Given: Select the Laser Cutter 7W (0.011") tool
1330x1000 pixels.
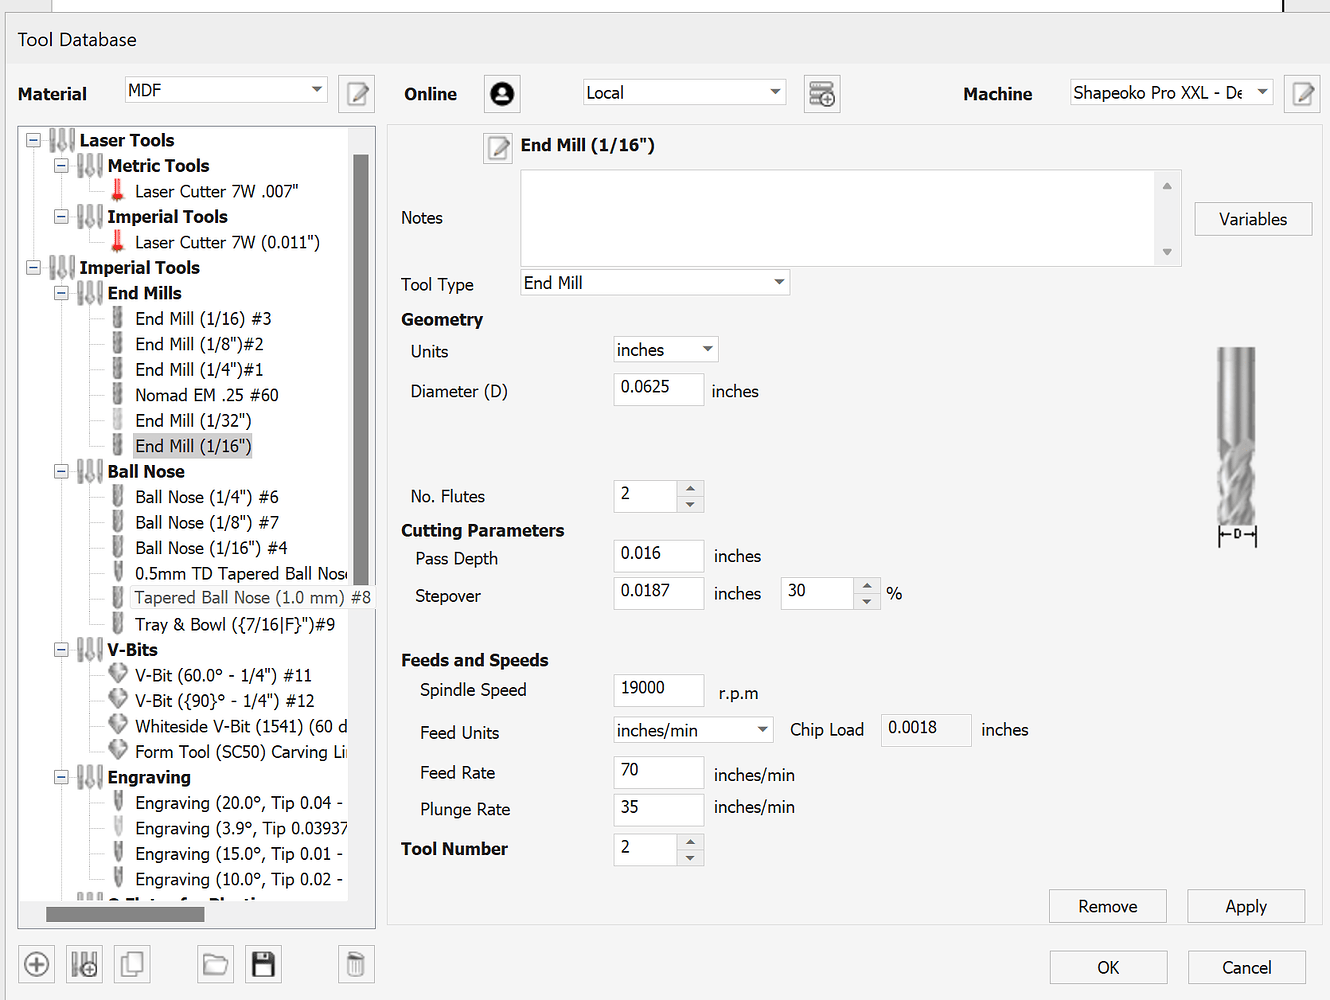Looking at the screenshot, I should point(228,242).
